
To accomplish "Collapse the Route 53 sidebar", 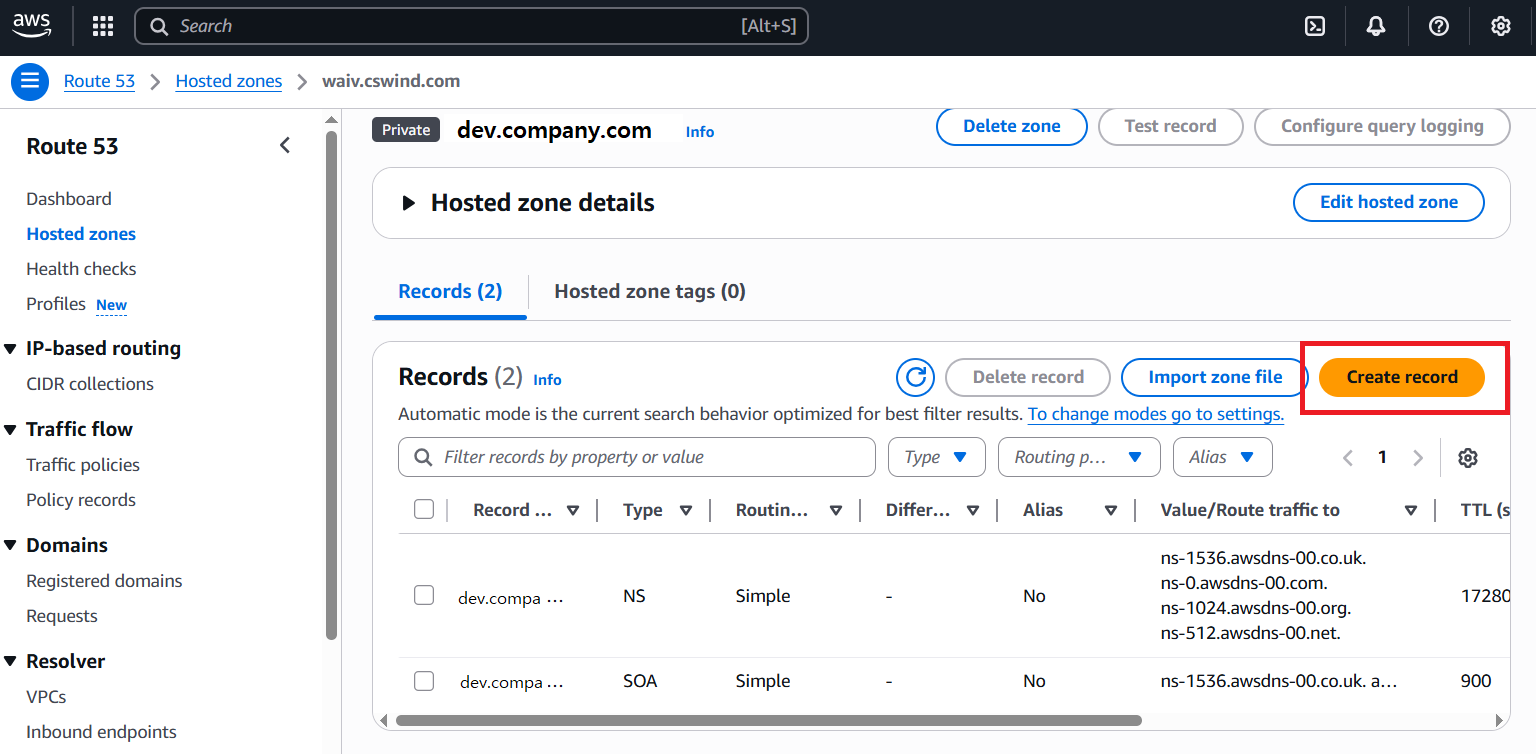I will tap(285, 146).
